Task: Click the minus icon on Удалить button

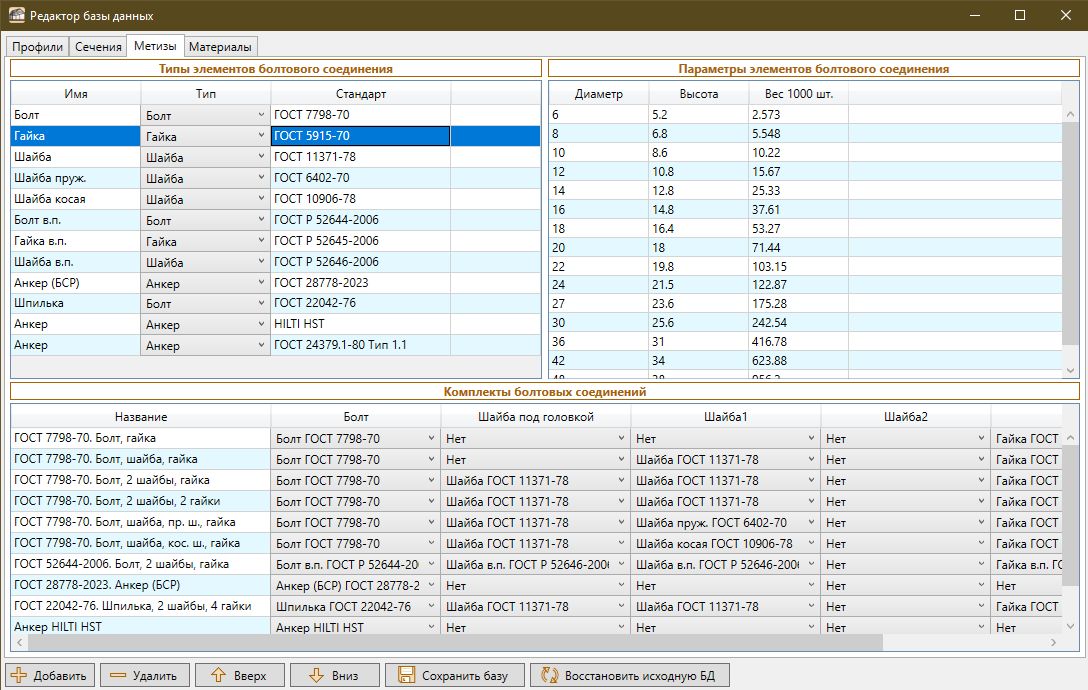Action: 118,675
